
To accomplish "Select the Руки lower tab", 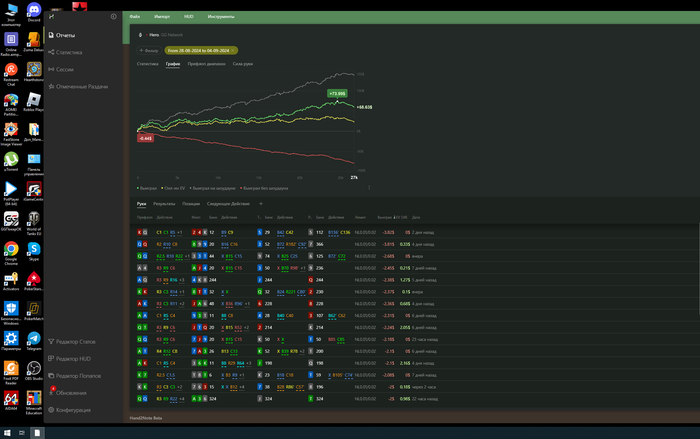I will (x=142, y=204).
